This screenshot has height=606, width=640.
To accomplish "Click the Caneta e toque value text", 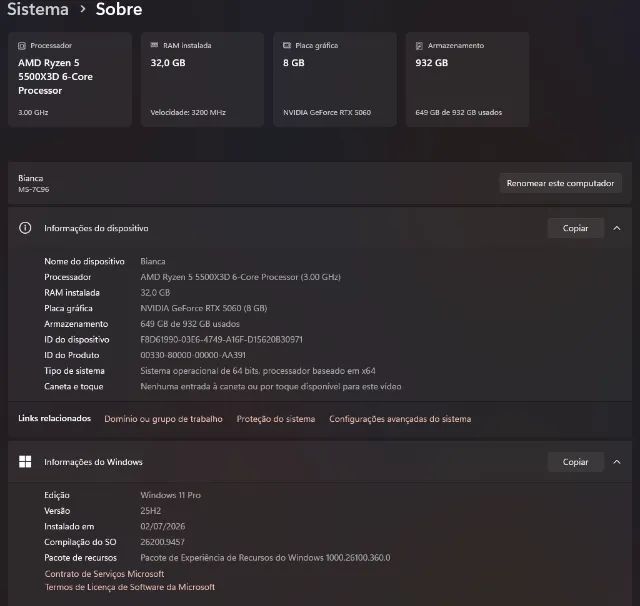I will (271, 386).
